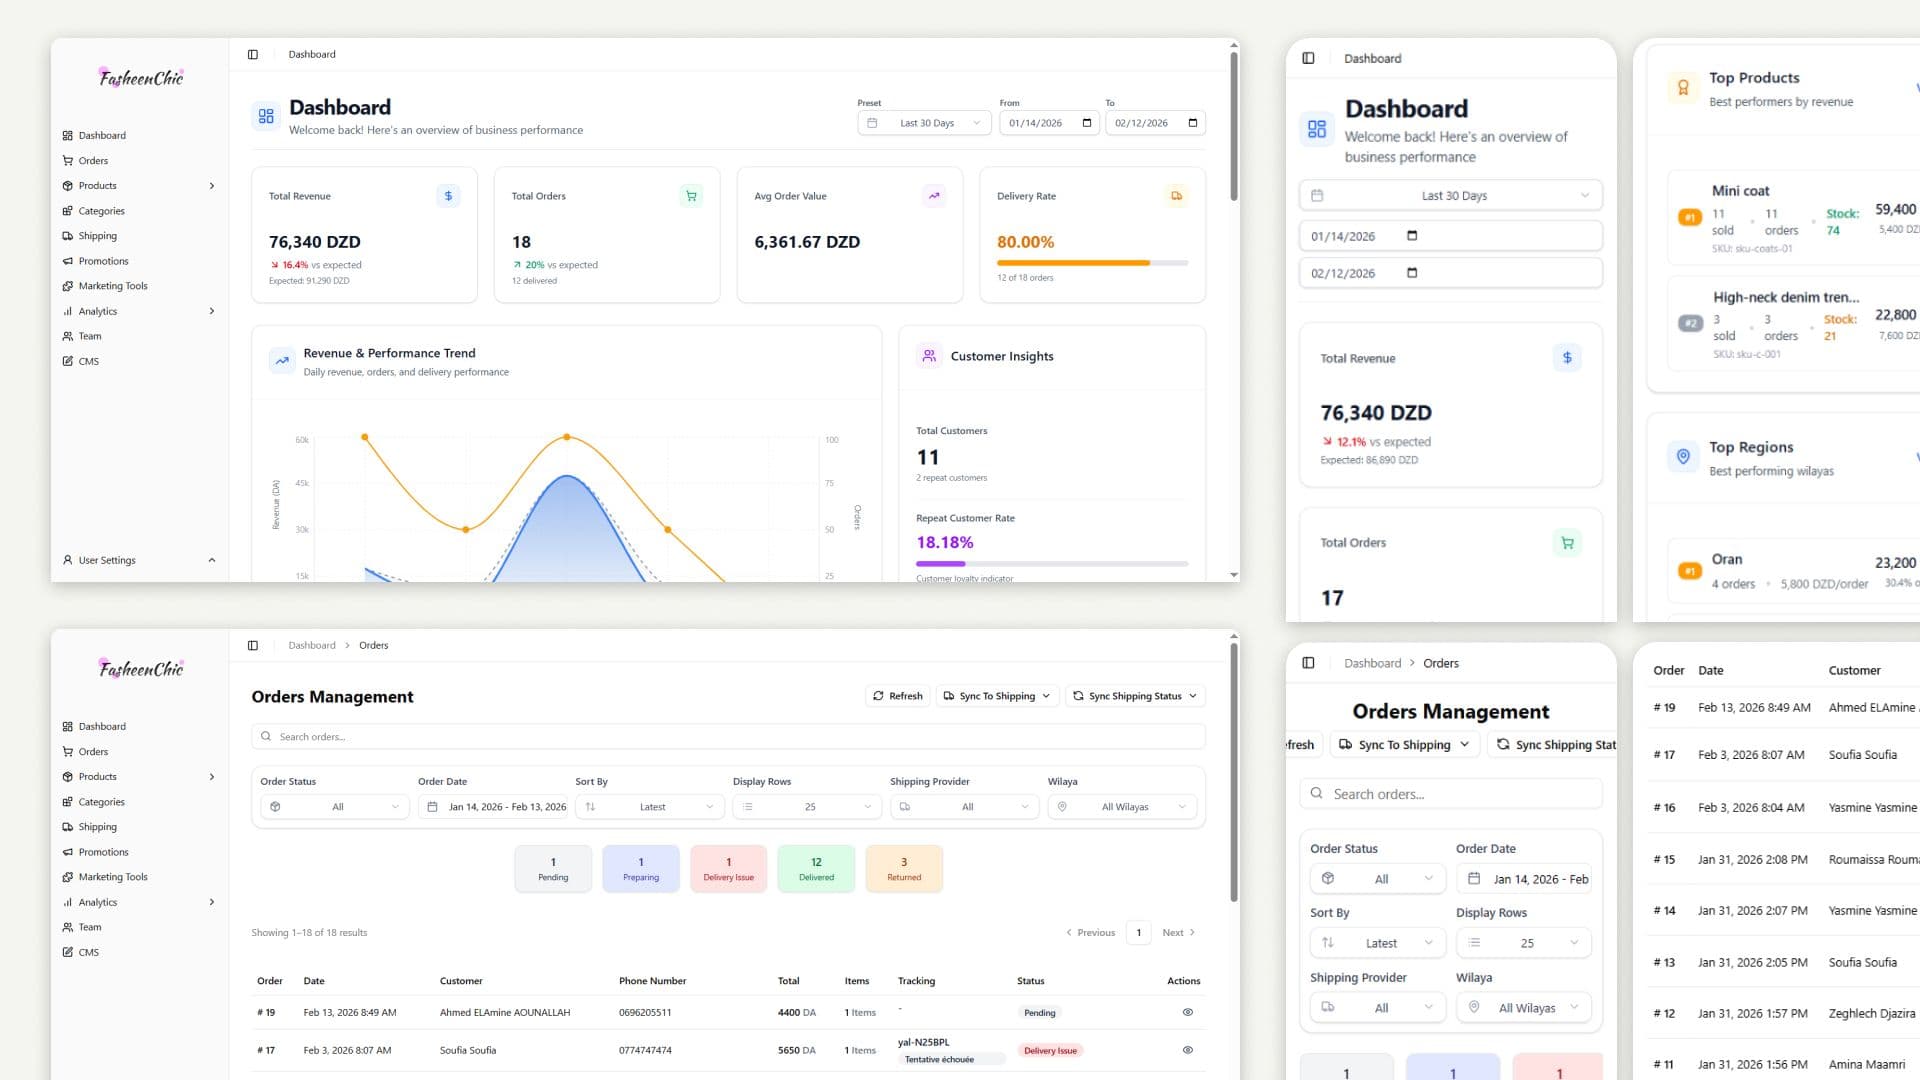
Task: Click the trend icon in Avg Order Value card
Action: click(x=934, y=196)
